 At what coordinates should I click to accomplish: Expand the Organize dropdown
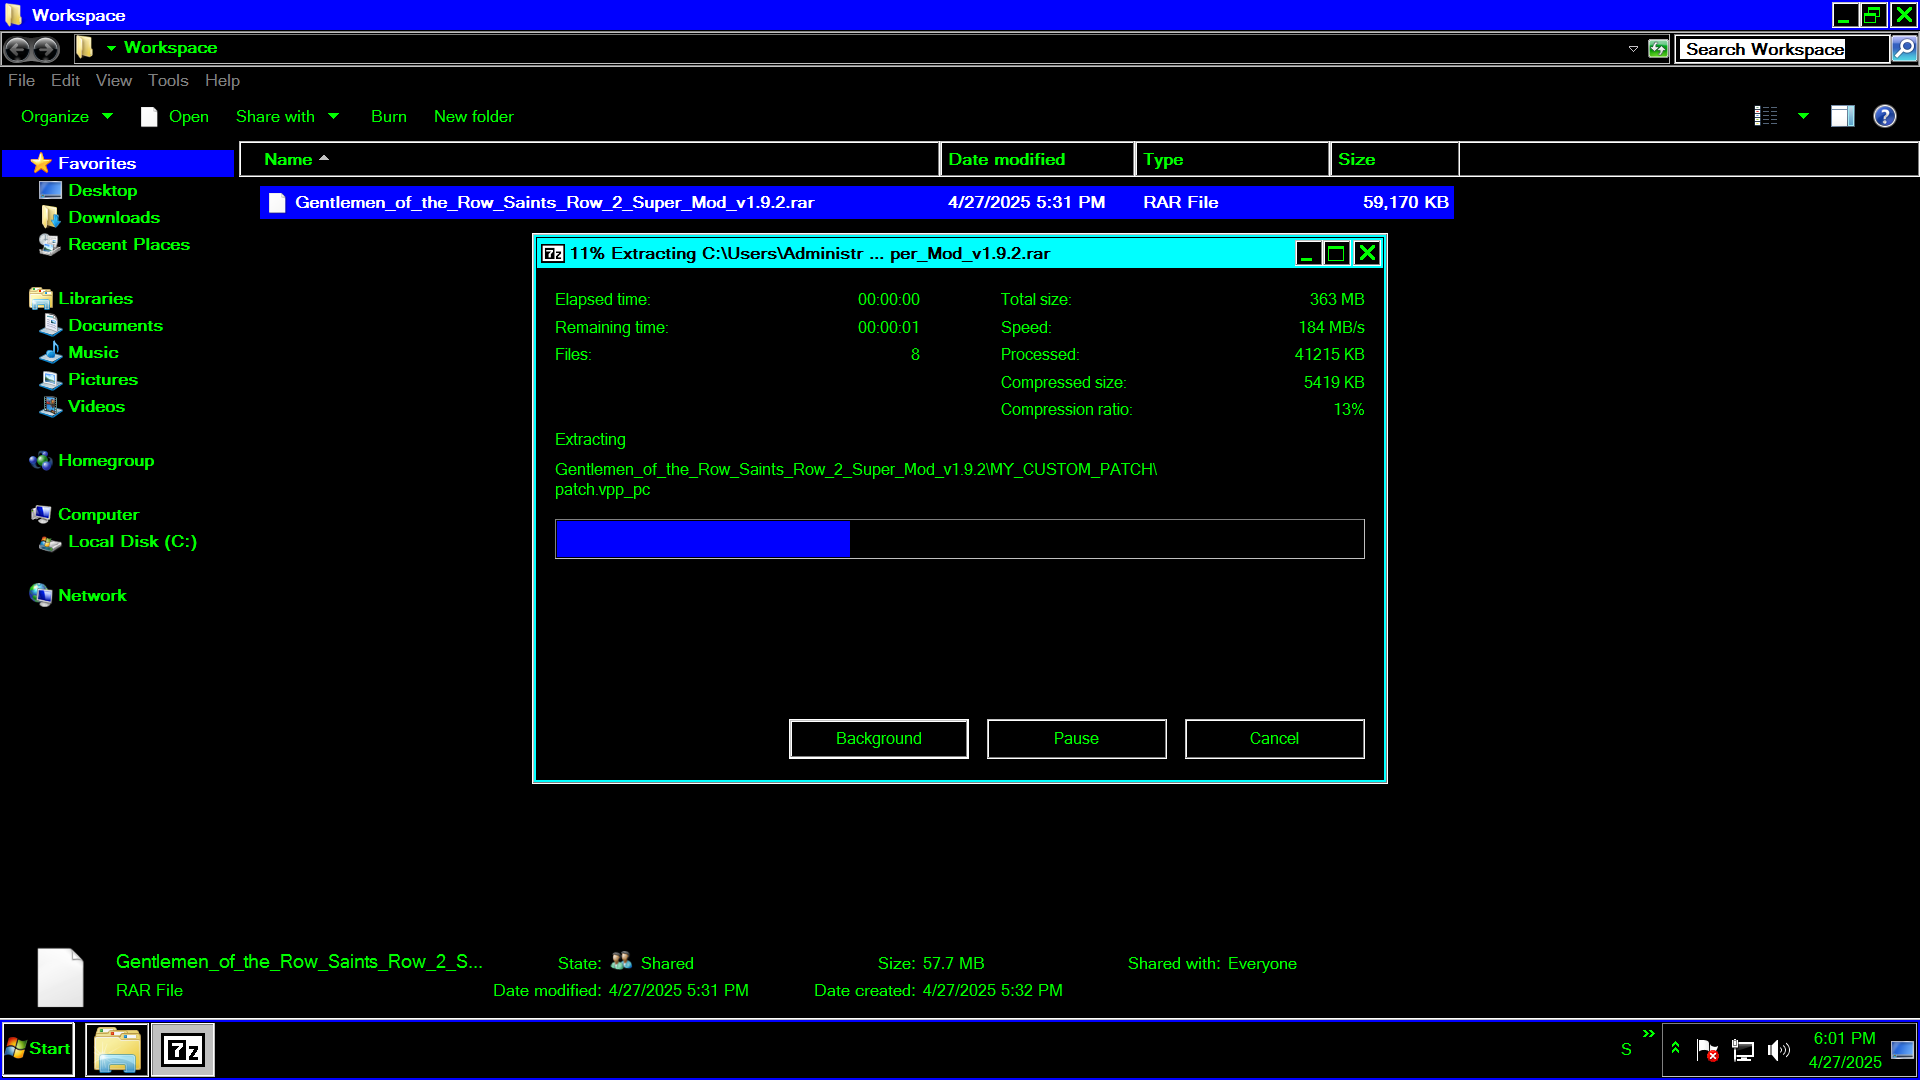(66, 116)
